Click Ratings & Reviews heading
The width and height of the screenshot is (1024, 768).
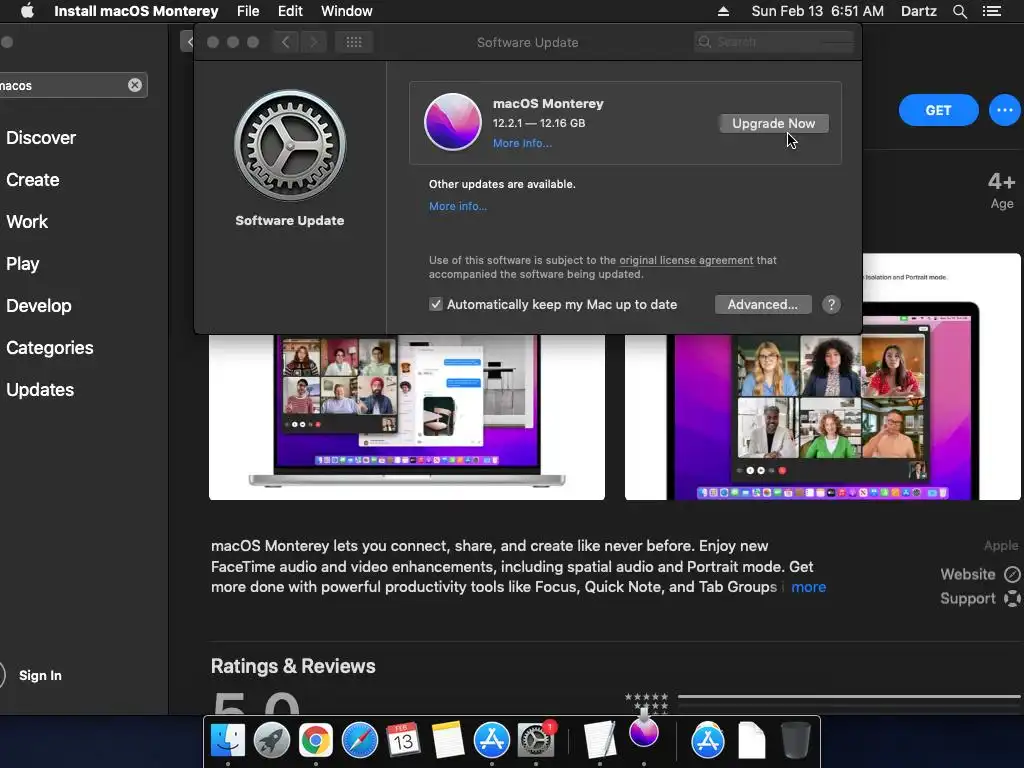coord(293,666)
